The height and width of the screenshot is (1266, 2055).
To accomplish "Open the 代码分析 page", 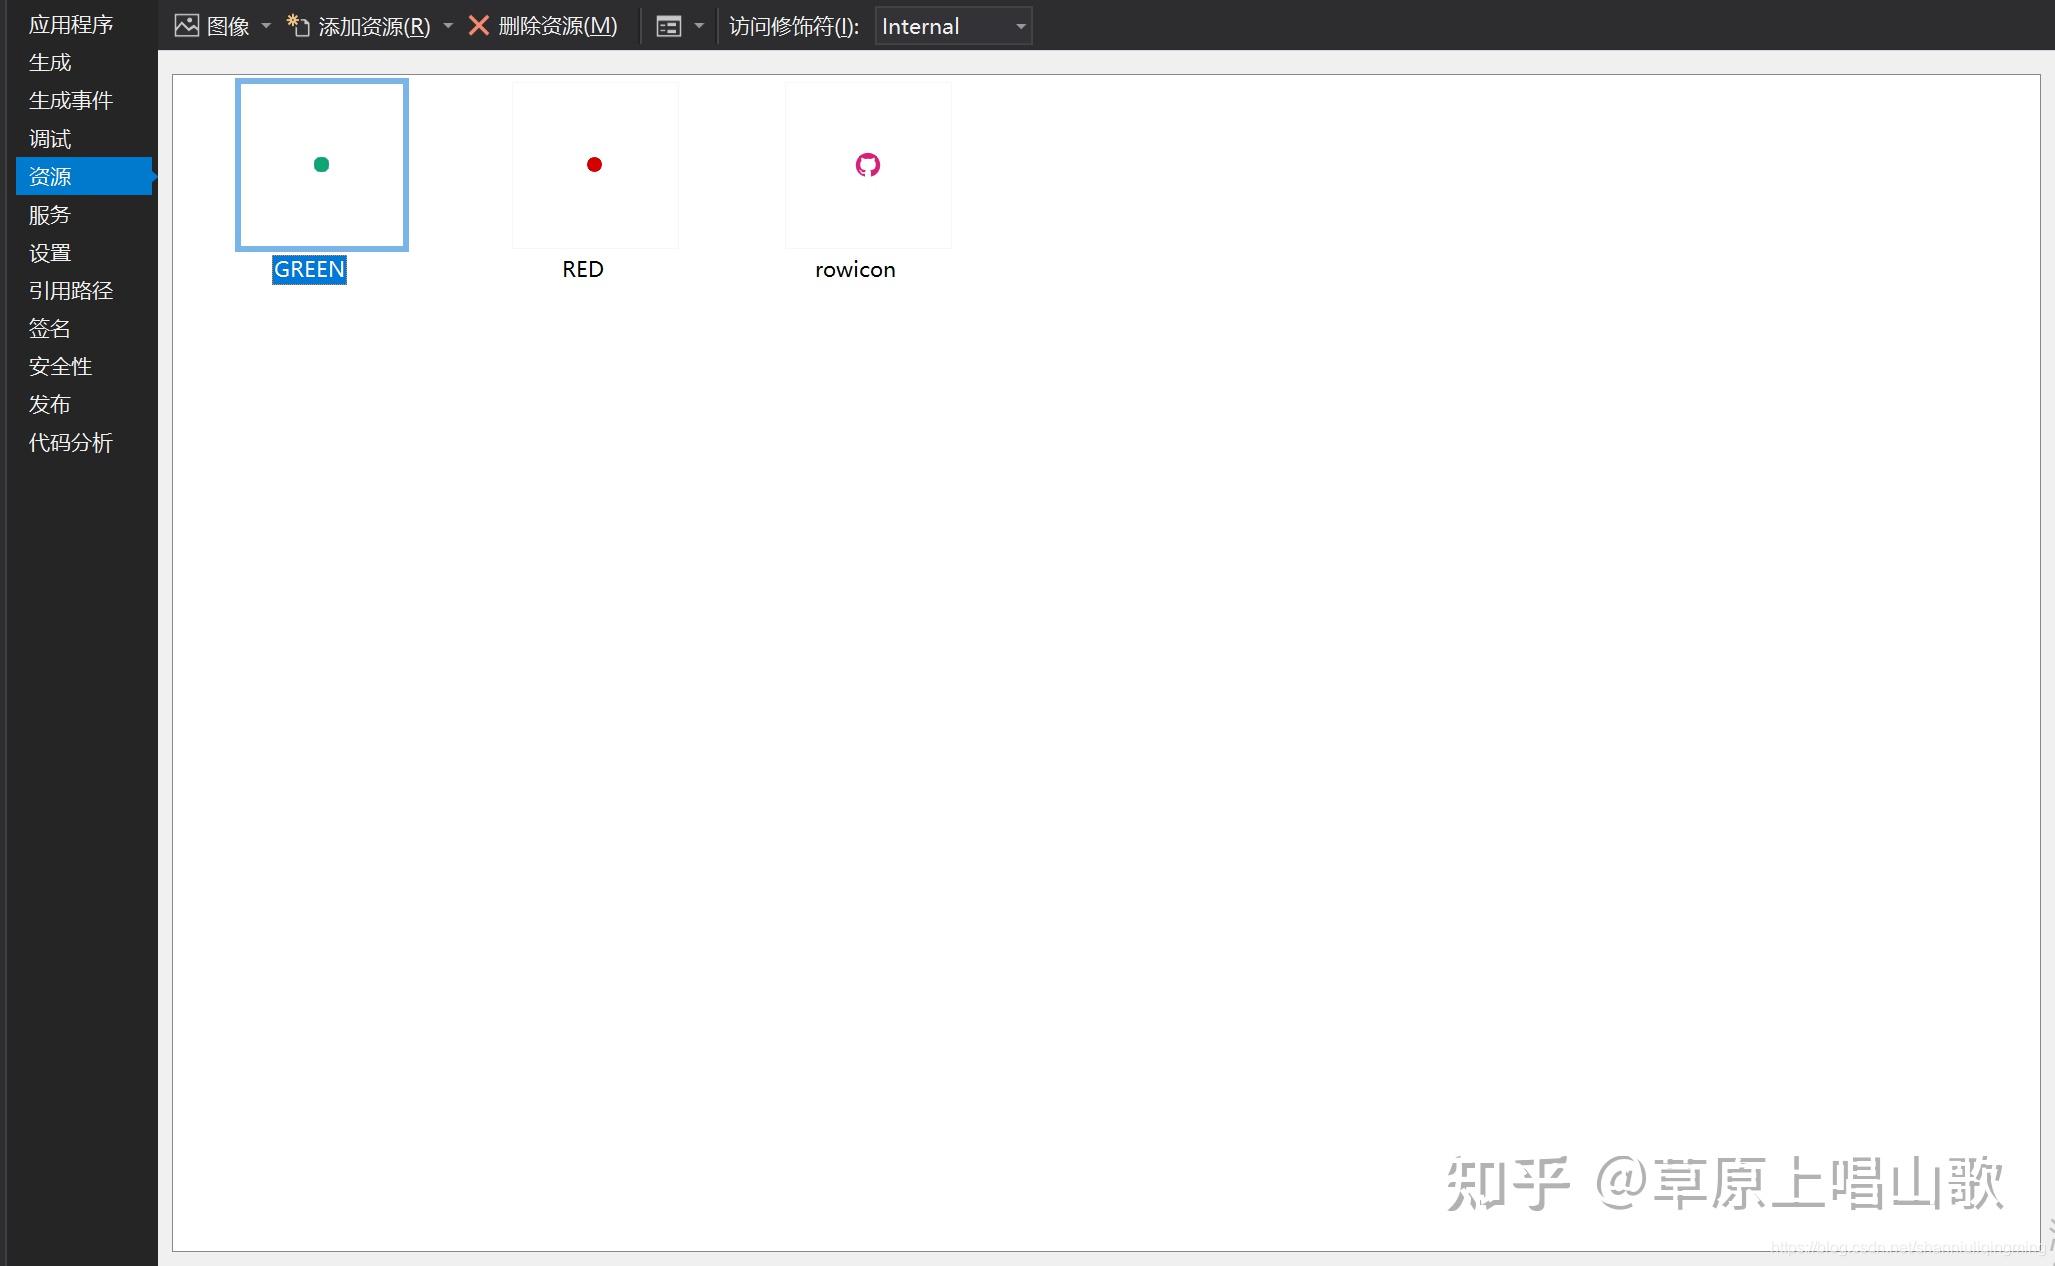I will pyautogui.click(x=70, y=442).
